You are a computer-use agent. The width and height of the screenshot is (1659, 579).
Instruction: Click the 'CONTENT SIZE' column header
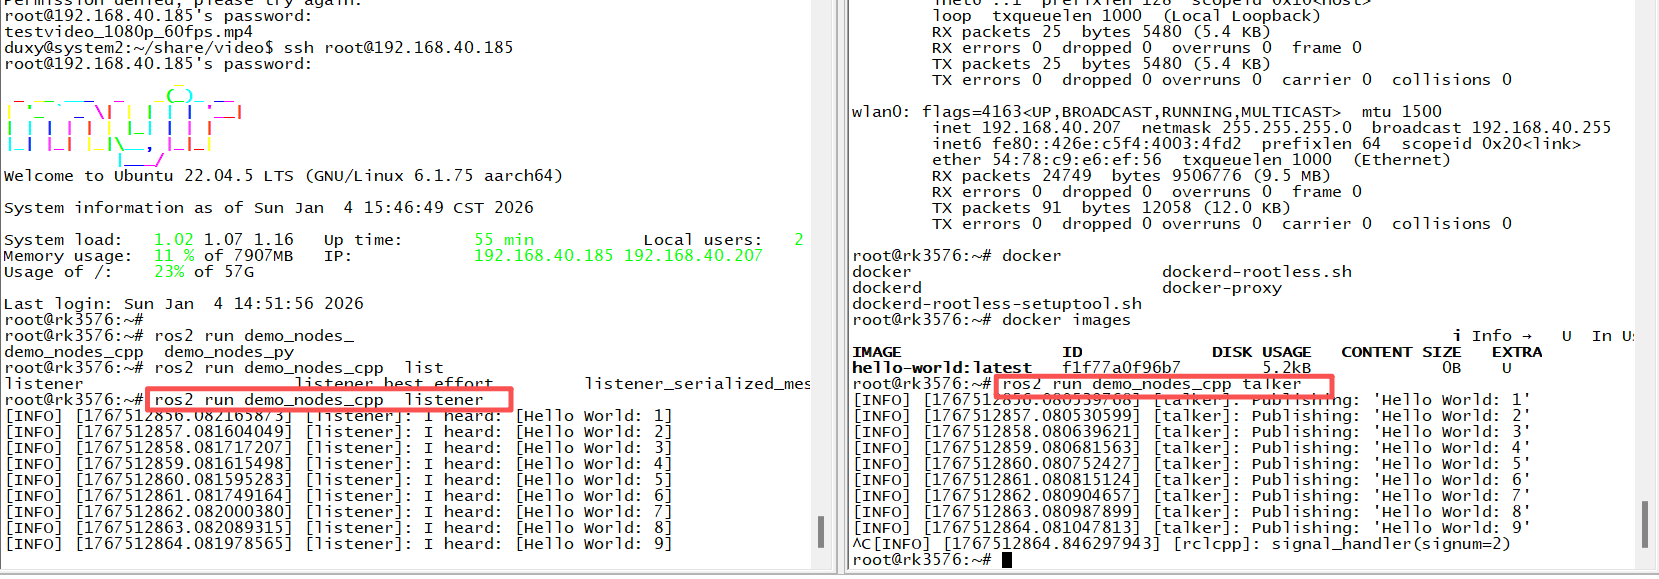pyautogui.click(x=1402, y=352)
